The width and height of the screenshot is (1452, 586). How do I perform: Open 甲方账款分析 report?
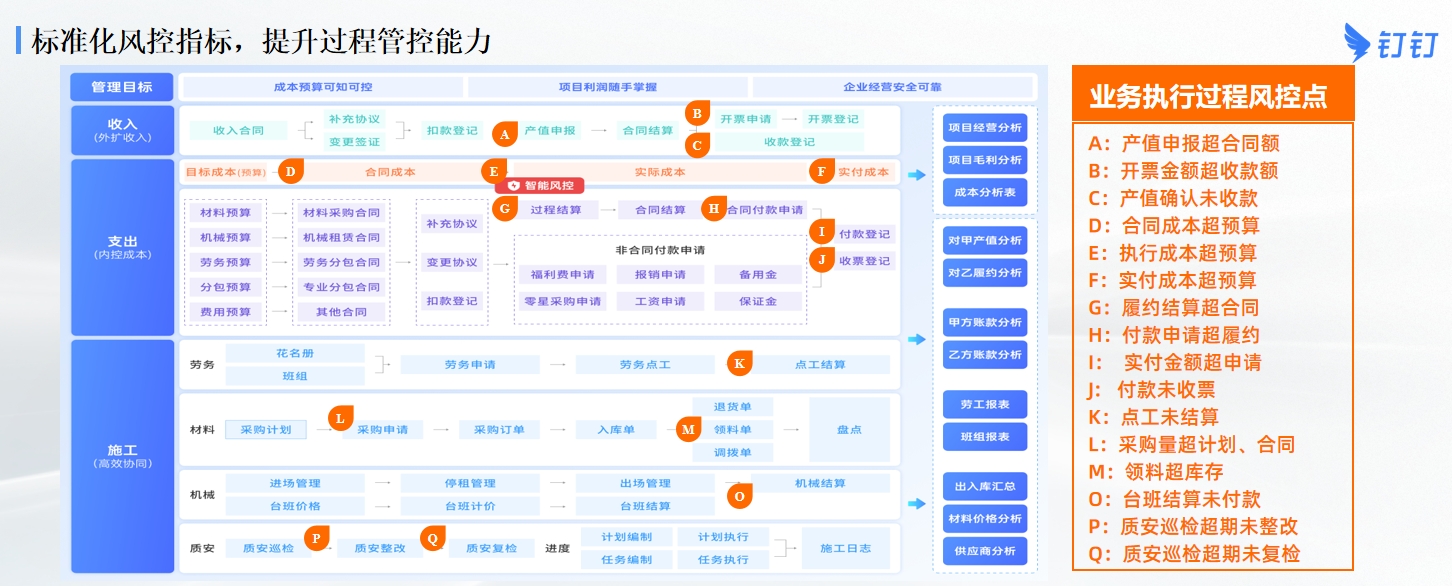click(985, 322)
